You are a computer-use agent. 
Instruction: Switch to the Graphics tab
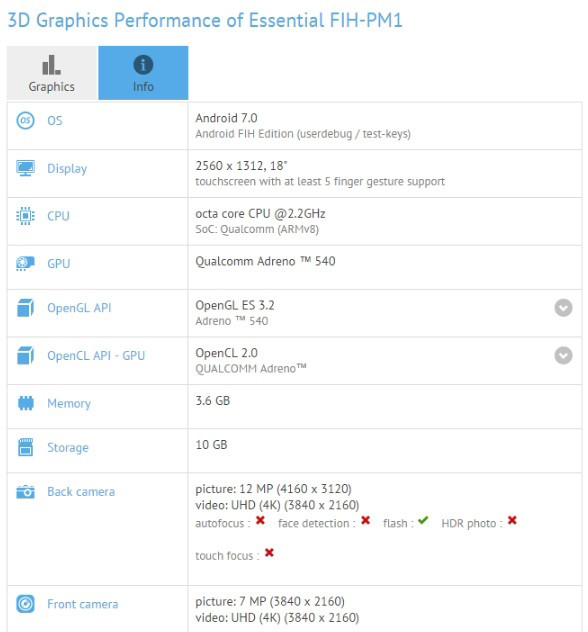click(52, 73)
